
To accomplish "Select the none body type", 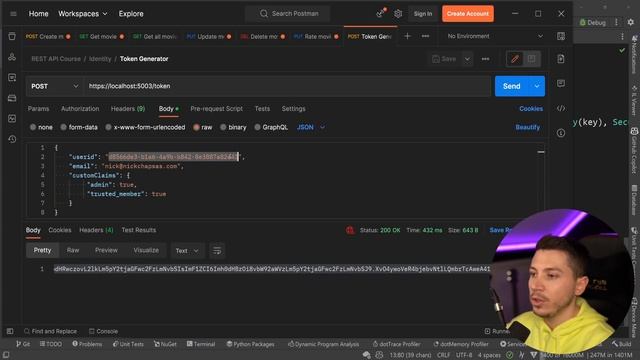I will click(x=41, y=127).
